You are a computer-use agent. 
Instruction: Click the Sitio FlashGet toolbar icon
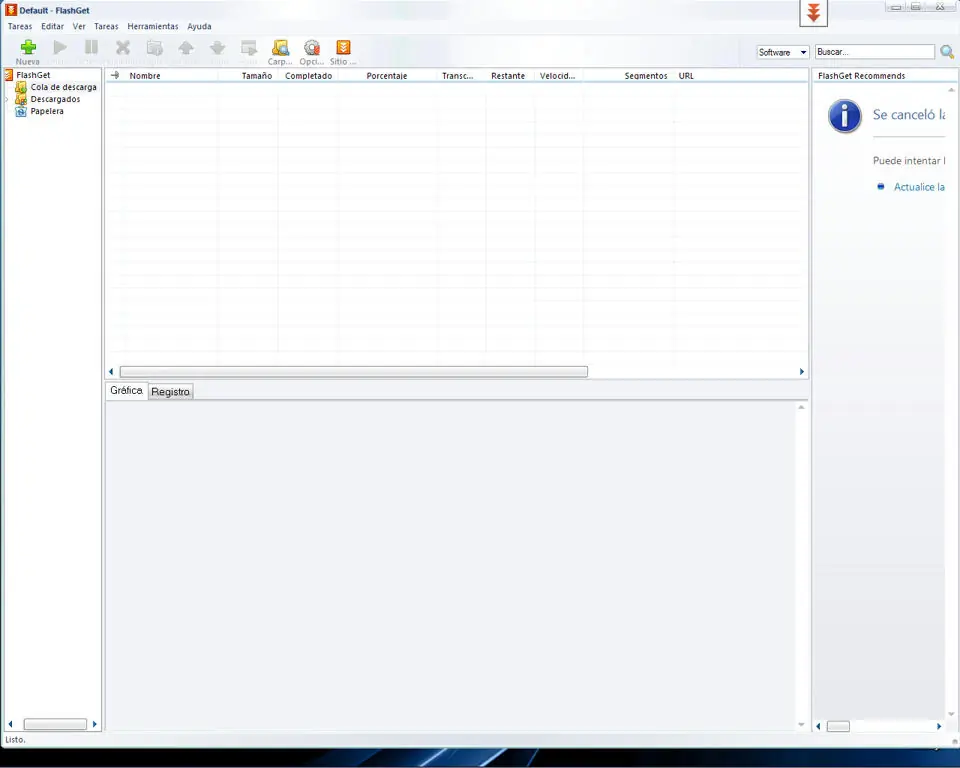tap(343, 47)
